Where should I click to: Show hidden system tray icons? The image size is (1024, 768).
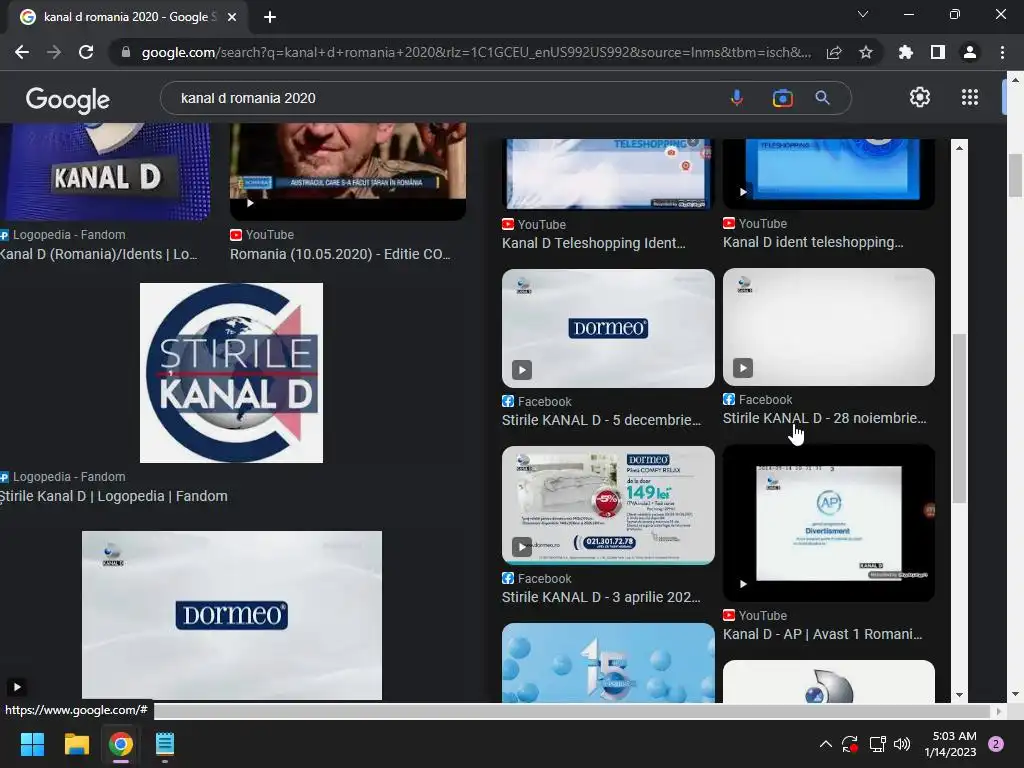pyautogui.click(x=825, y=744)
